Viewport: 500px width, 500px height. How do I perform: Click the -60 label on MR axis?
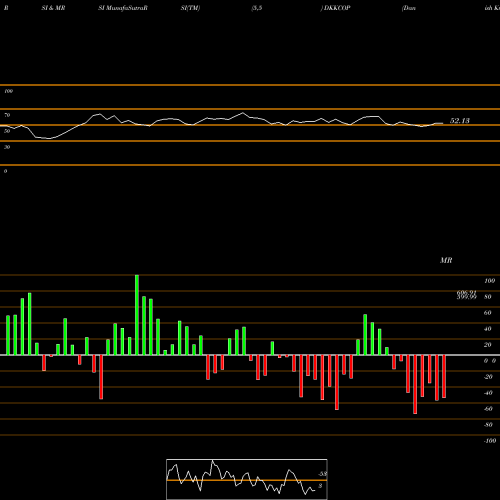click(x=487, y=409)
